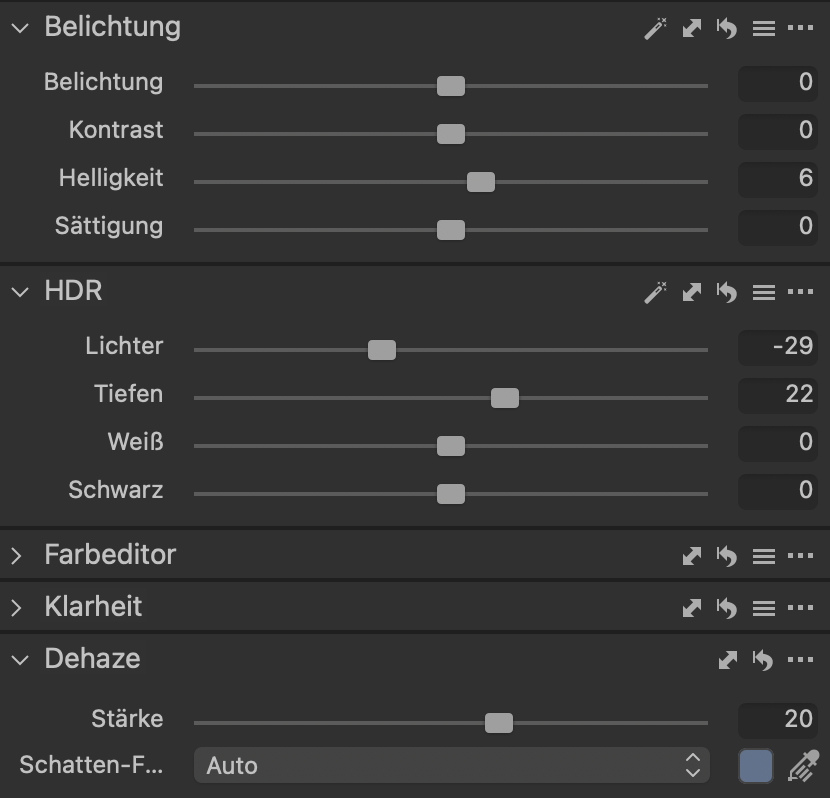Reset the Klarheit tool with undo arrow

727,608
